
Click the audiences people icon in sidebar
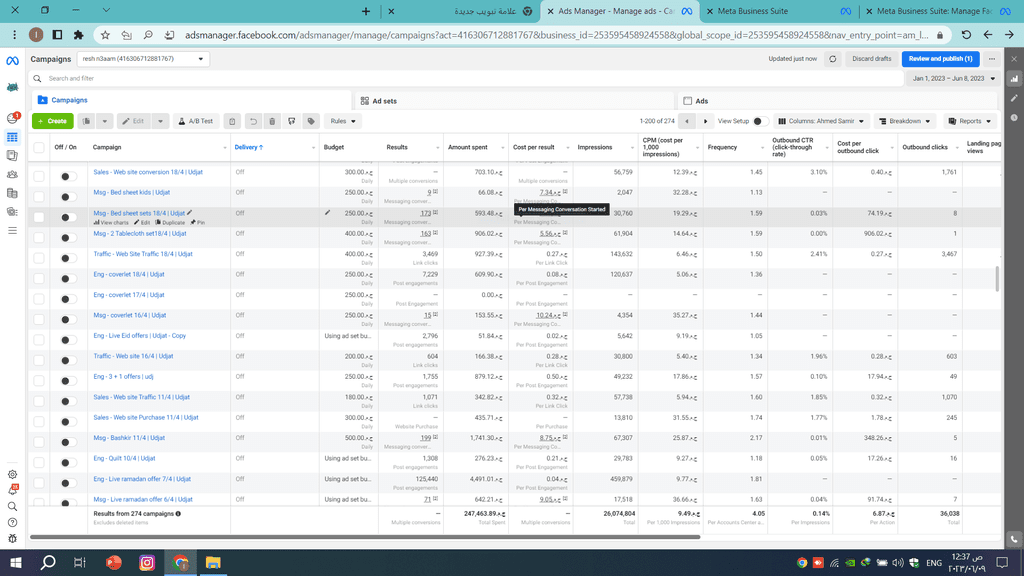12,174
